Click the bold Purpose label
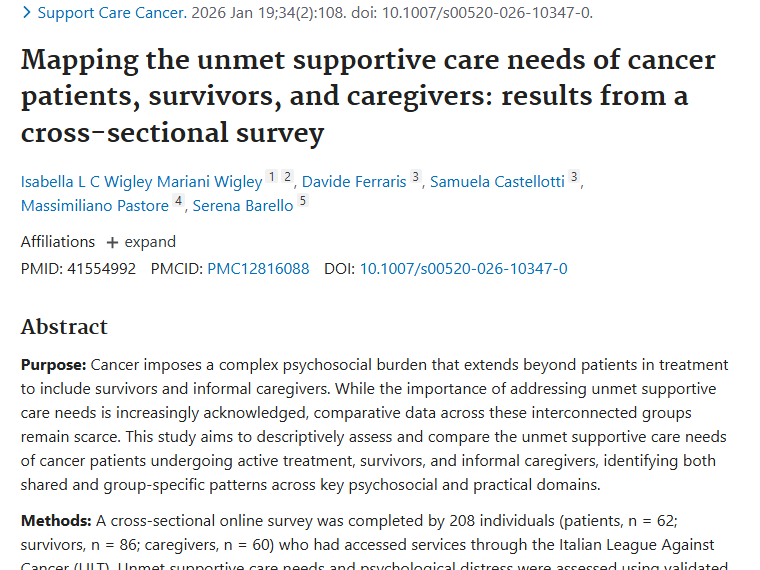 pos(53,365)
